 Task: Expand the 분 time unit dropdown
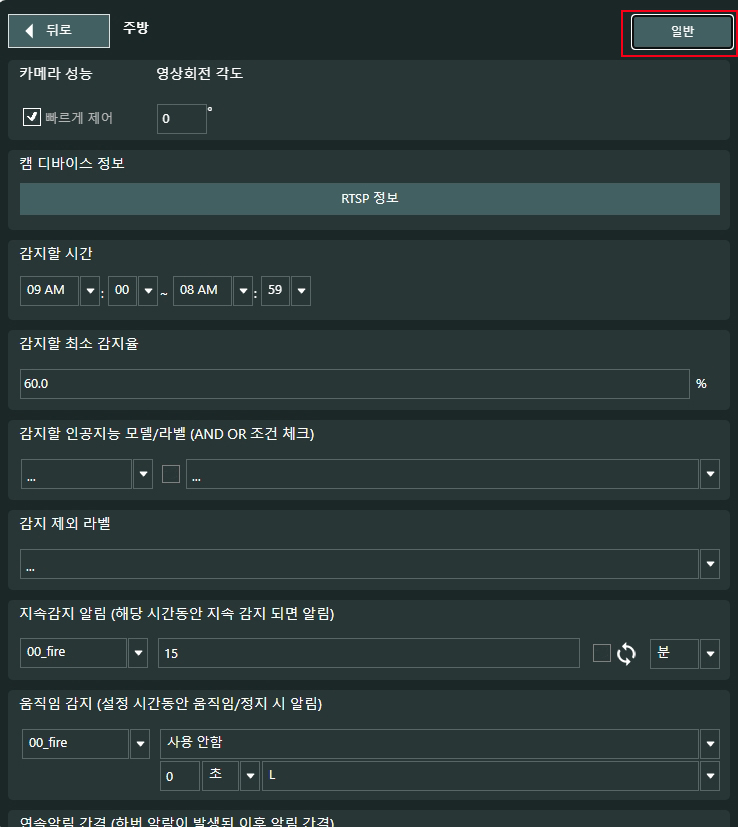(710, 654)
